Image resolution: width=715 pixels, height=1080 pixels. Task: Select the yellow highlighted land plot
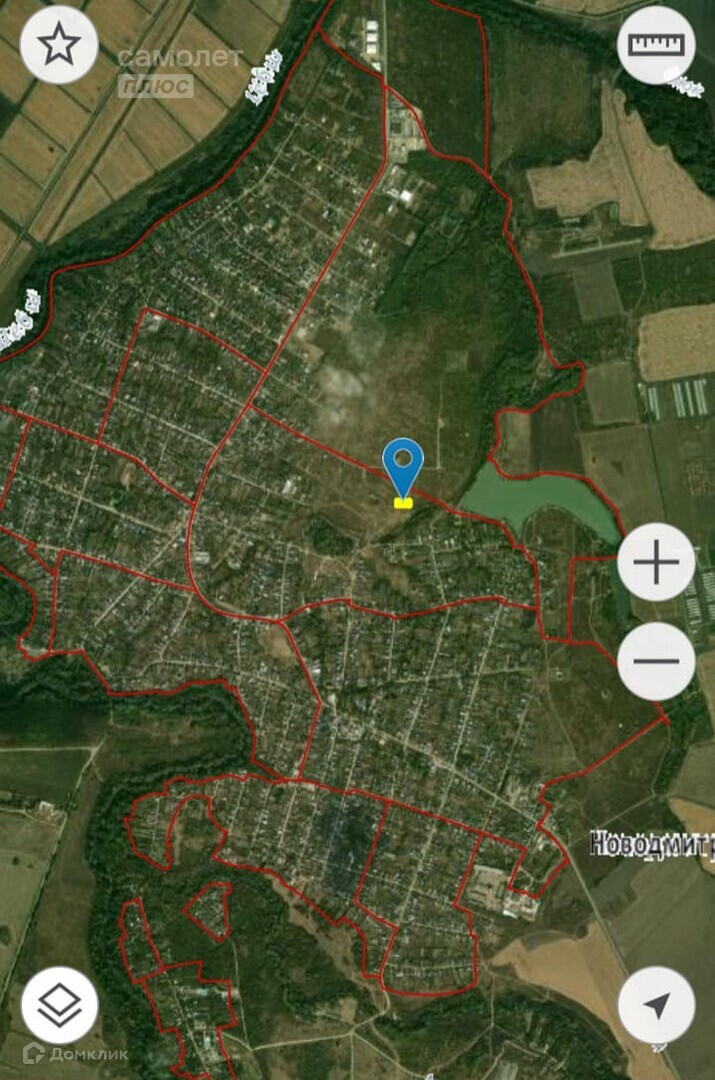pyautogui.click(x=403, y=503)
